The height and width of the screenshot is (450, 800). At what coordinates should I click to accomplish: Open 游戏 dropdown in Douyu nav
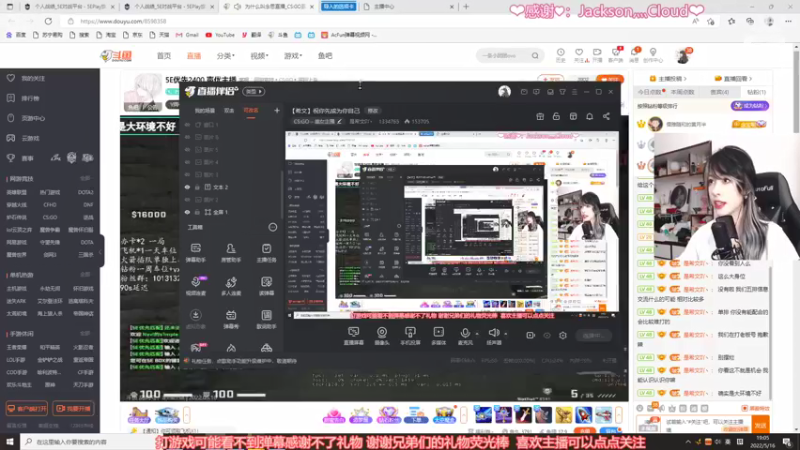pos(293,56)
